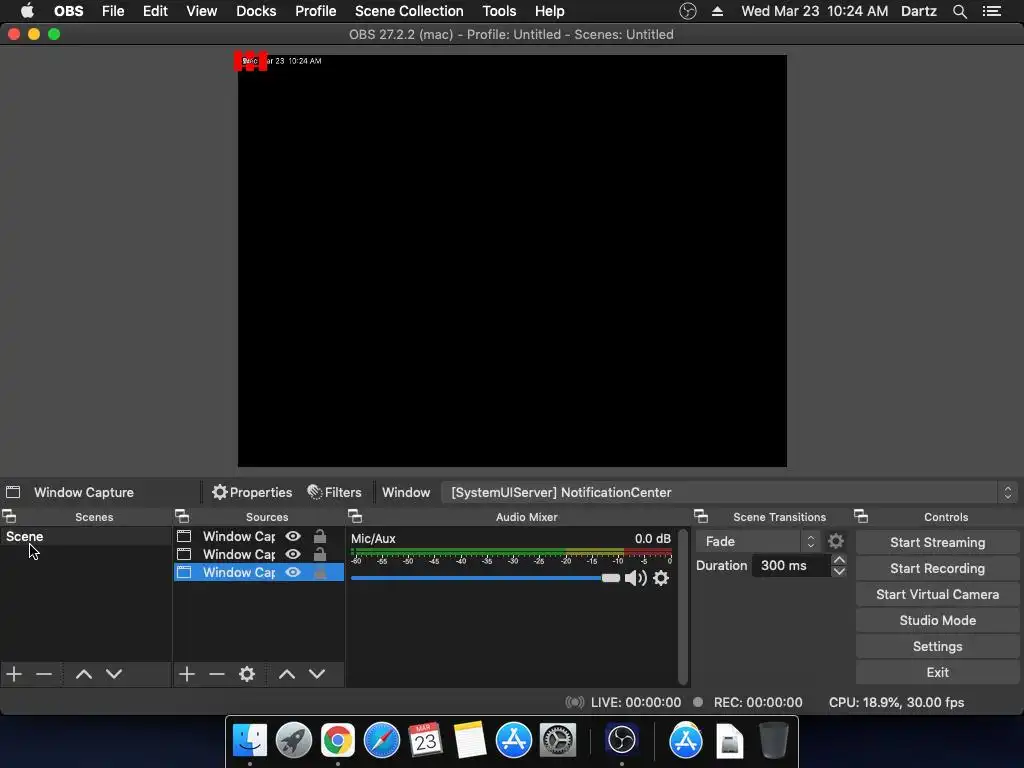Undock the Audio Mixer panel with its float icon
1024x768 pixels.
(x=355, y=517)
